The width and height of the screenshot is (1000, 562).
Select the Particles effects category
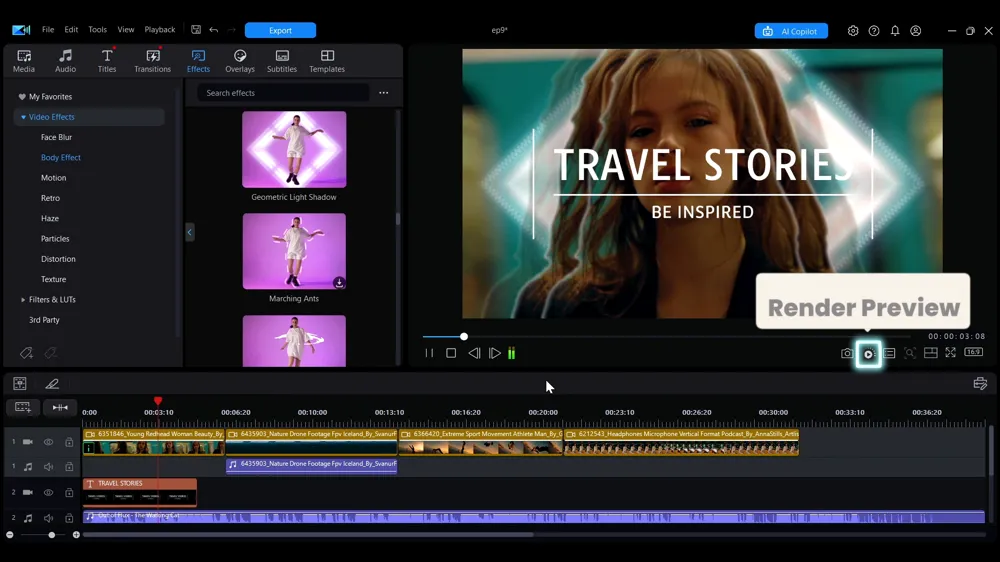pos(55,239)
